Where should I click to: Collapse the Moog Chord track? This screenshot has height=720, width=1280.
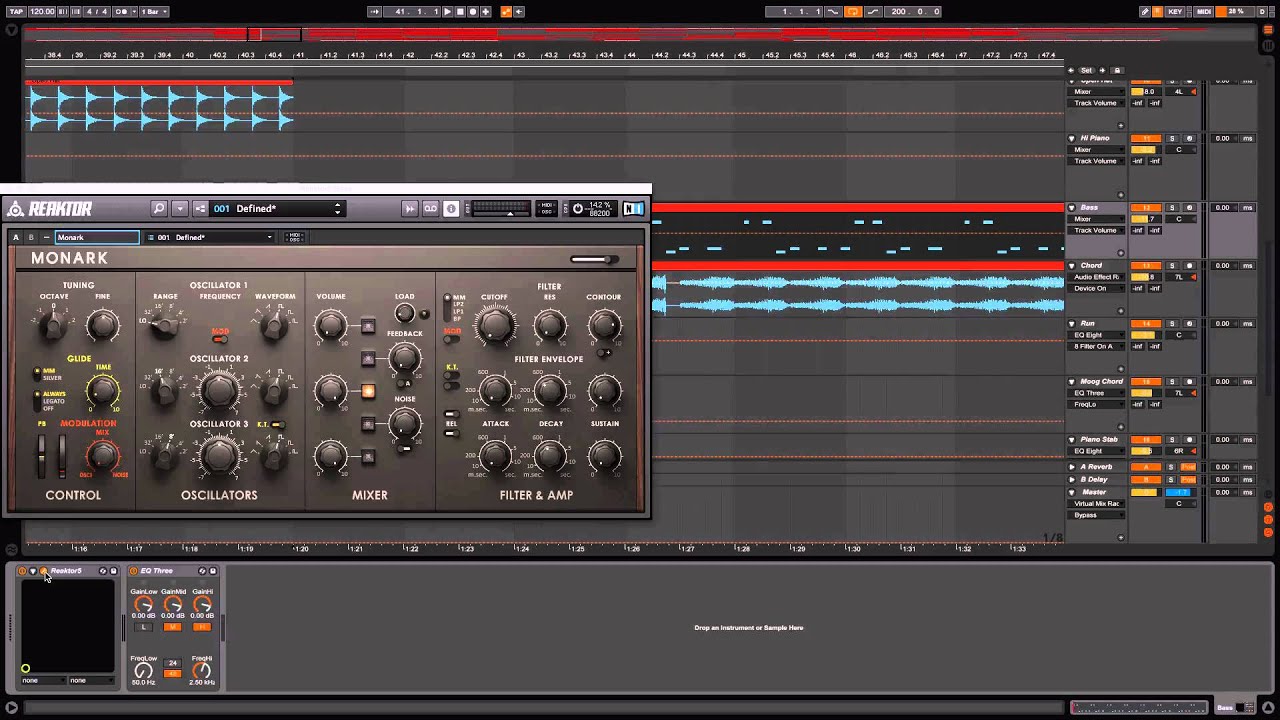point(1072,382)
